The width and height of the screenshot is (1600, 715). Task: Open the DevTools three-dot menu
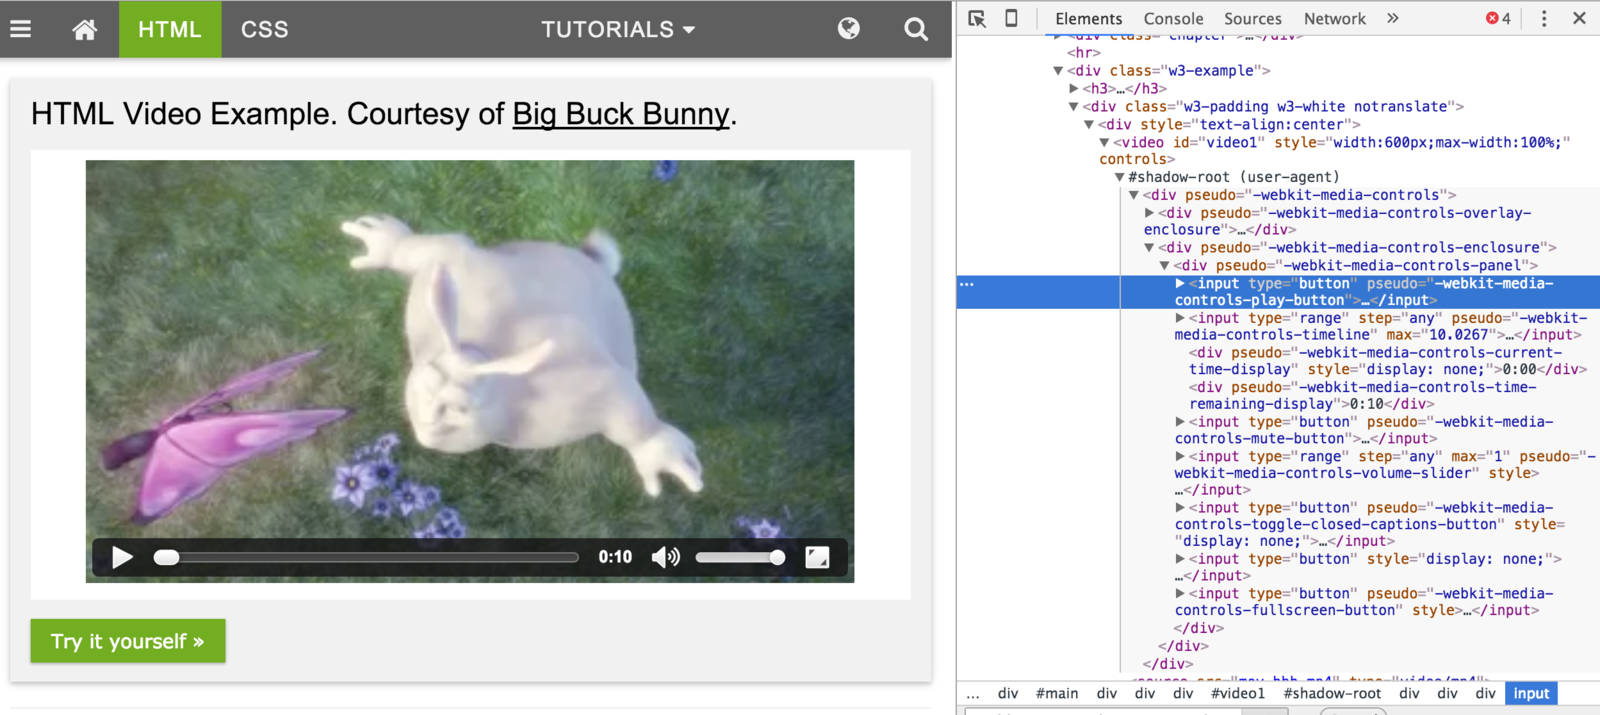tap(1544, 18)
